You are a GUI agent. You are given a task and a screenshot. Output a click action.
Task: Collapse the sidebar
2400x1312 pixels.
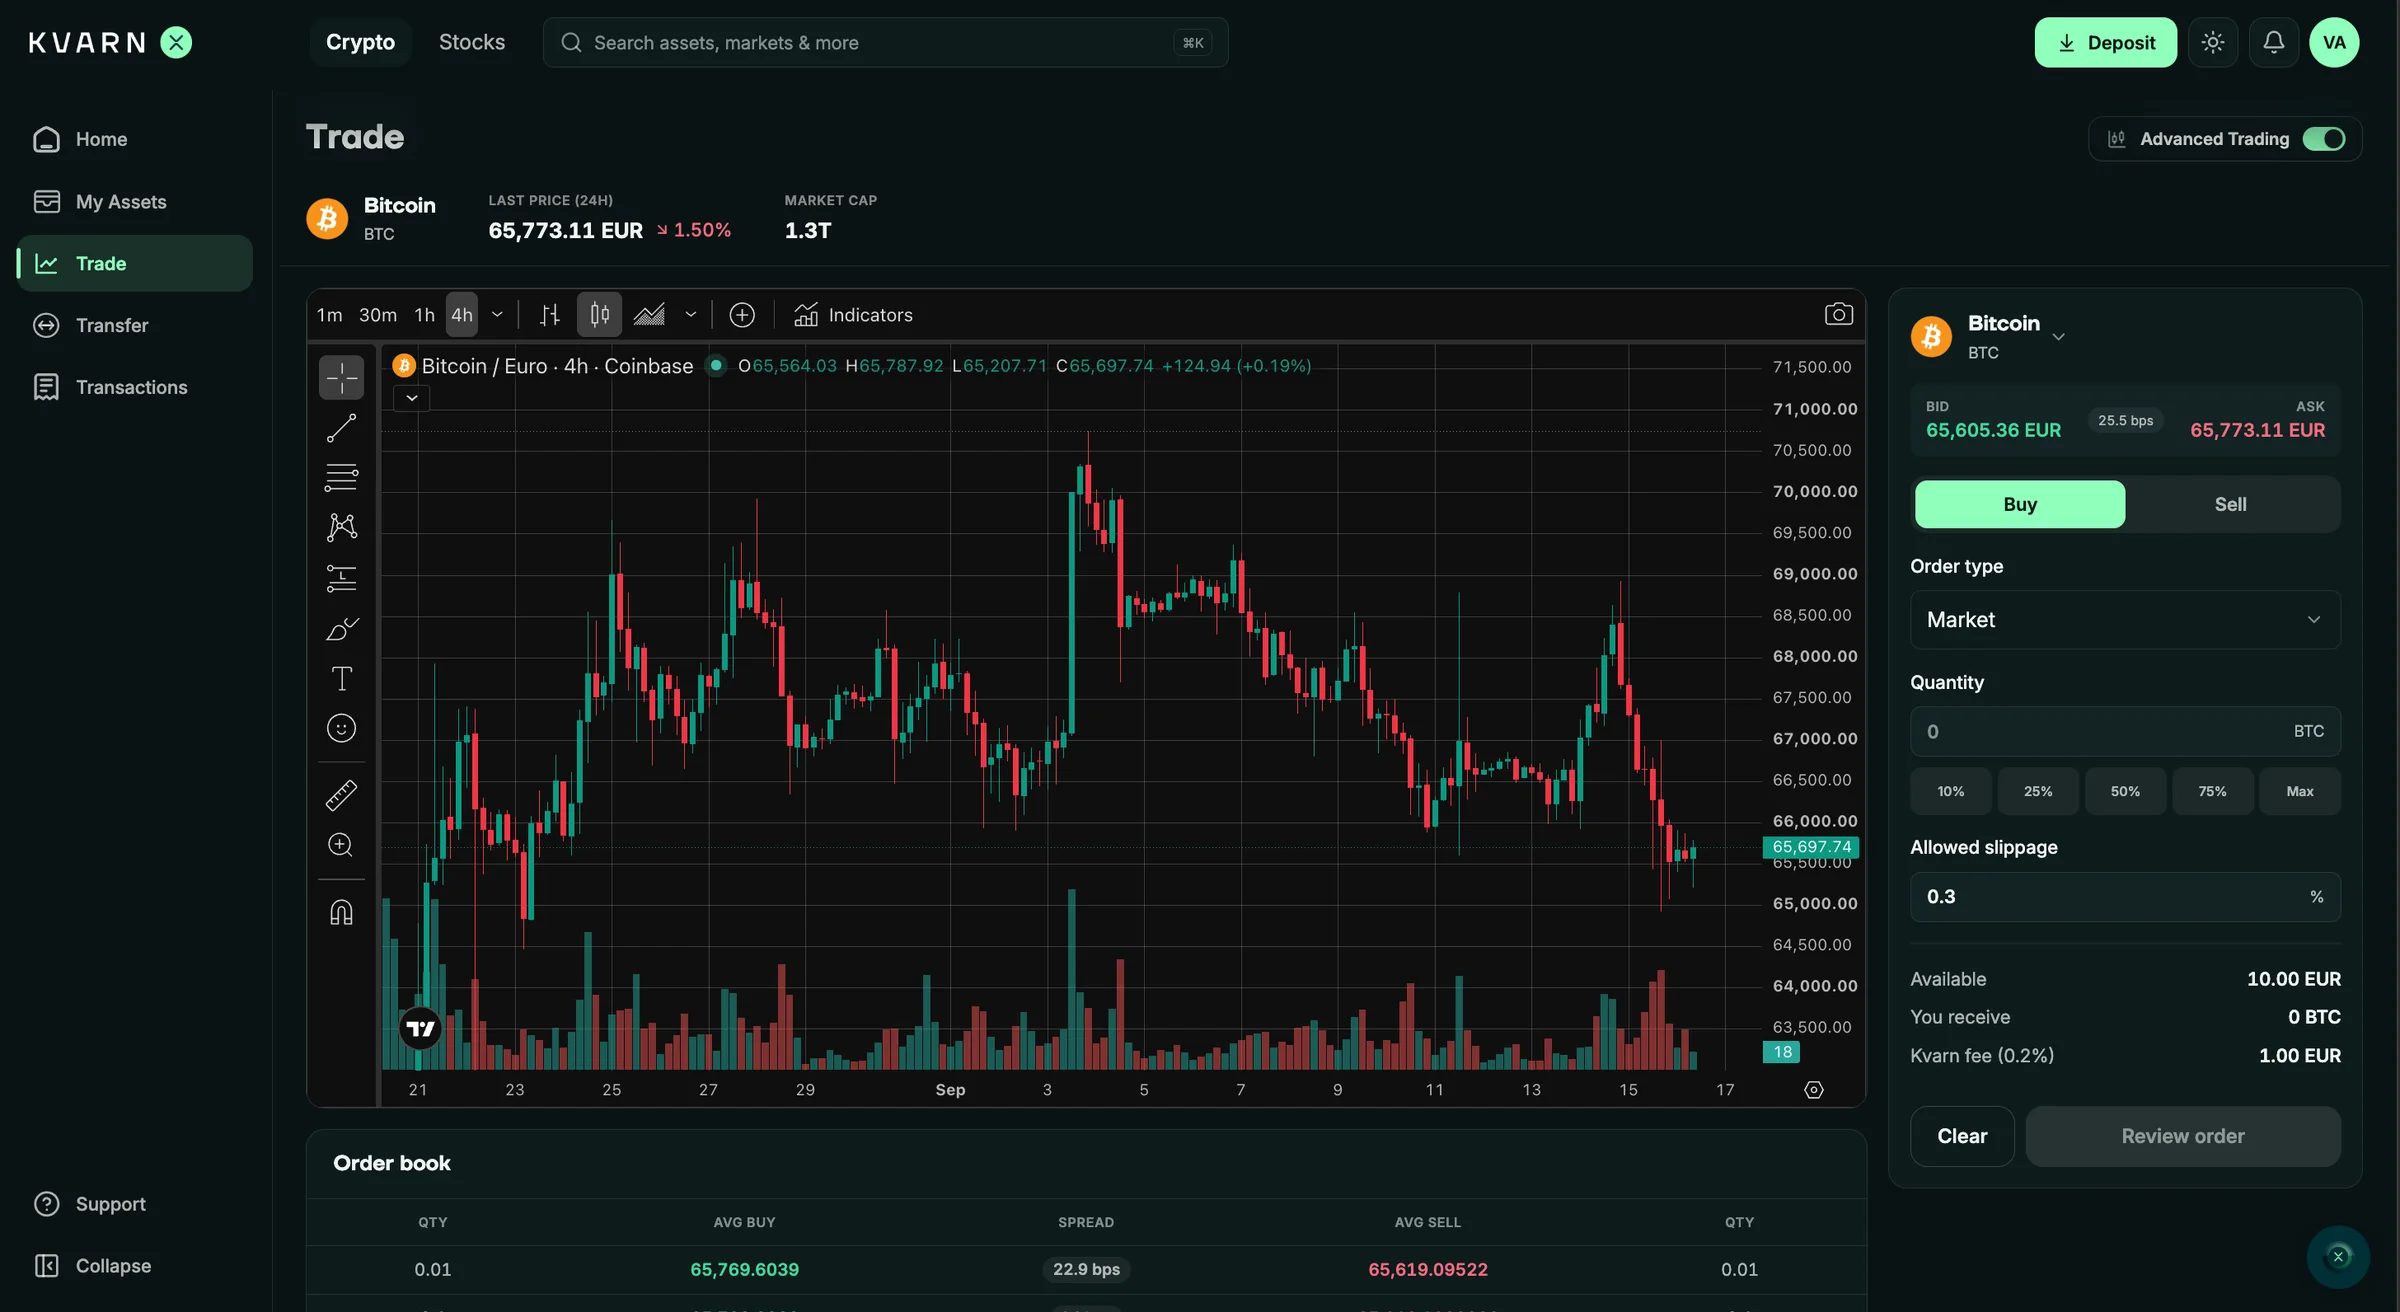tap(134, 1266)
